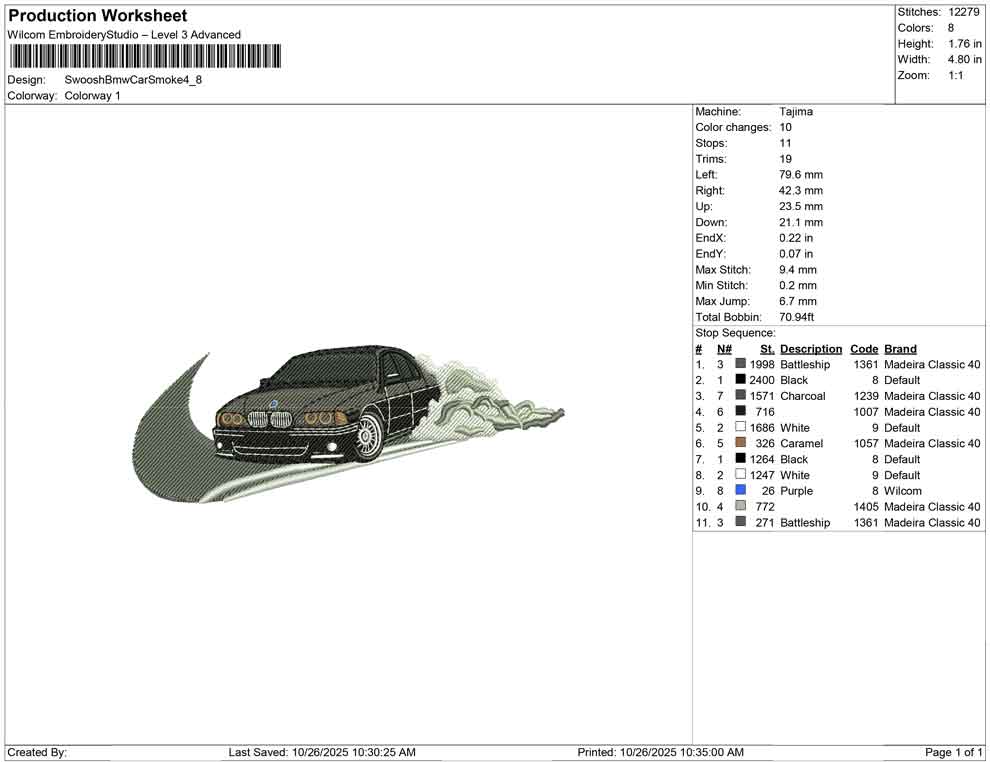Image resolution: width=990 pixels, height=762 pixels.
Task: Click the White swatch in stop row 8
Action: 741,474
